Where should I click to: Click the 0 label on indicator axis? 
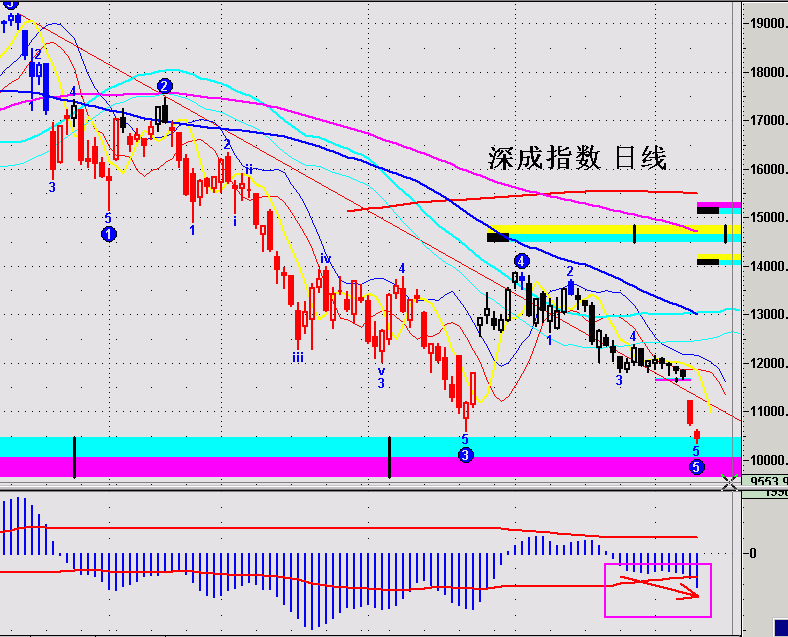click(x=752, y=554)
